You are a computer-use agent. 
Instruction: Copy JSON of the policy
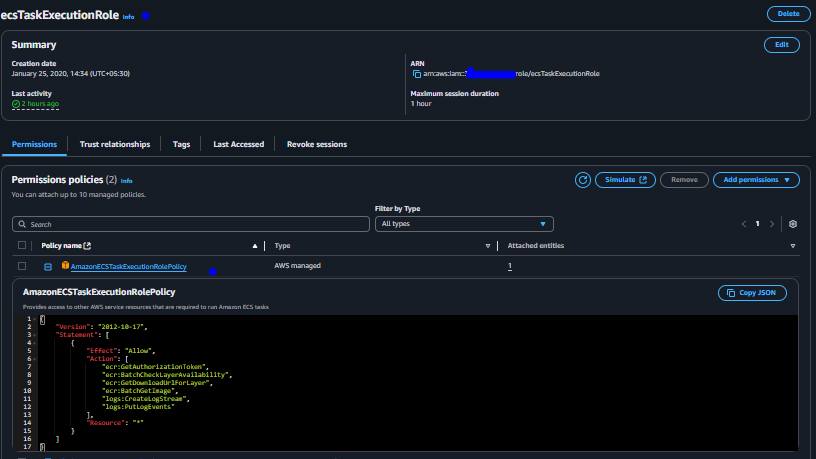point(752,293)
